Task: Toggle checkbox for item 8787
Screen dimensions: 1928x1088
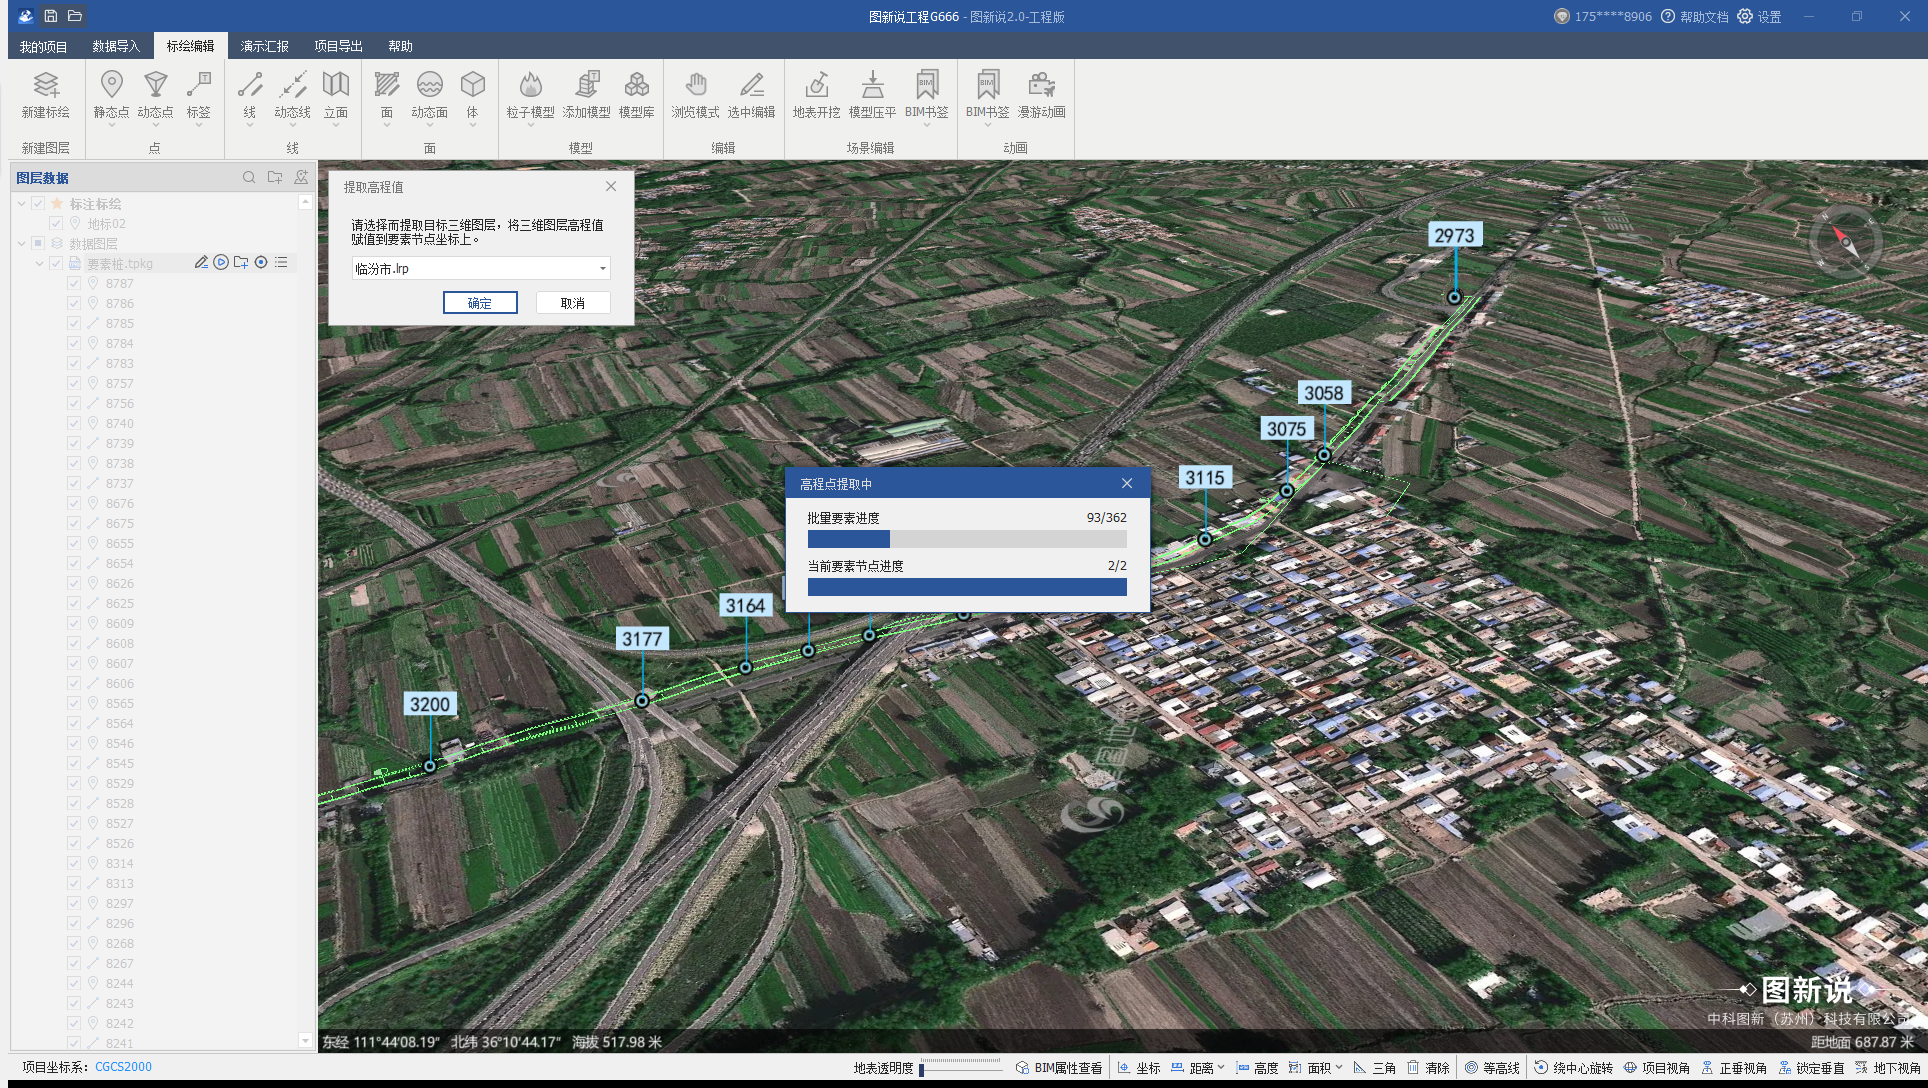Action: coord(74,283)
